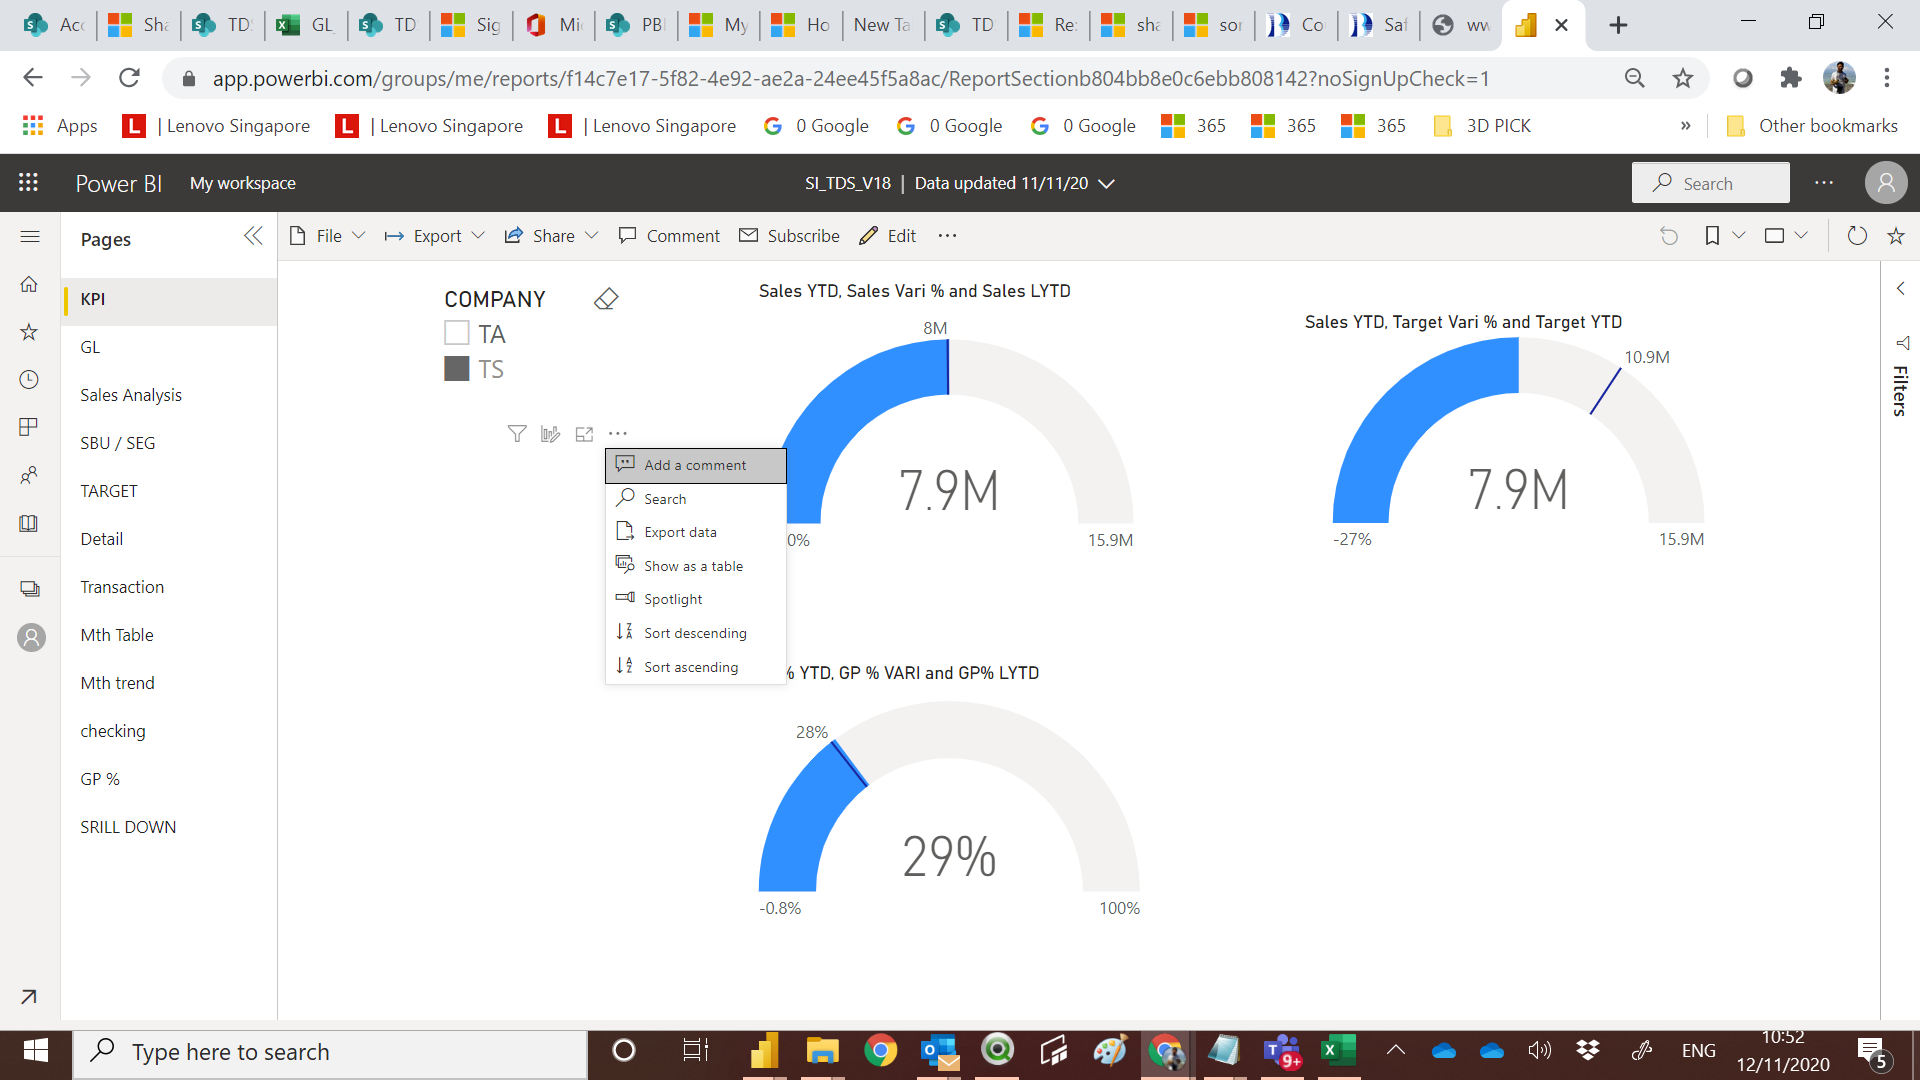Choose Add a comment from context menu
This screenshot has width=1920, height=1080.
[x=695, y=465]
